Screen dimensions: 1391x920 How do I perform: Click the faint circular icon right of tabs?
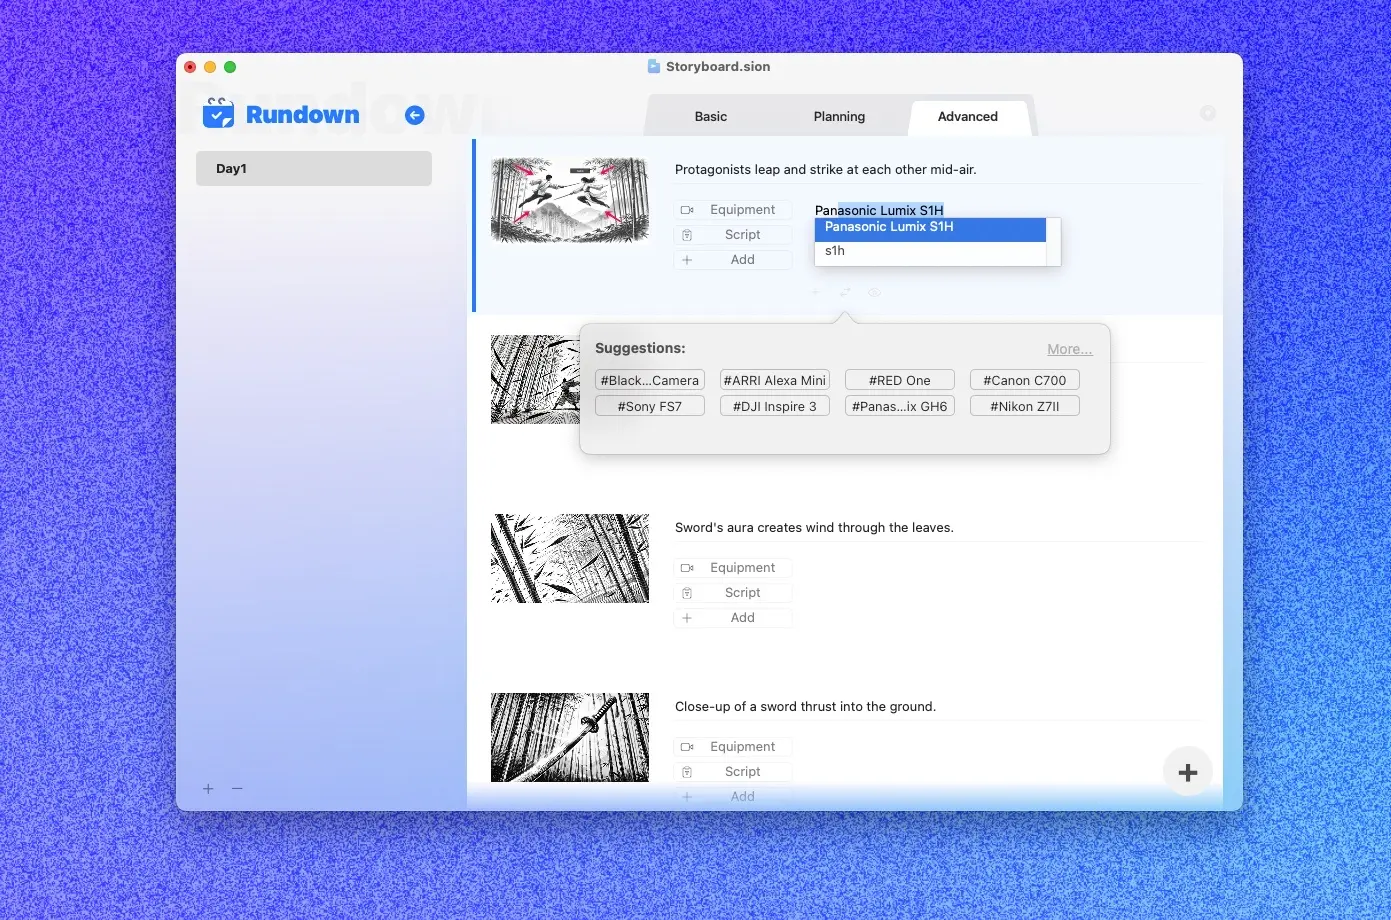click(x=1207, y=114)
